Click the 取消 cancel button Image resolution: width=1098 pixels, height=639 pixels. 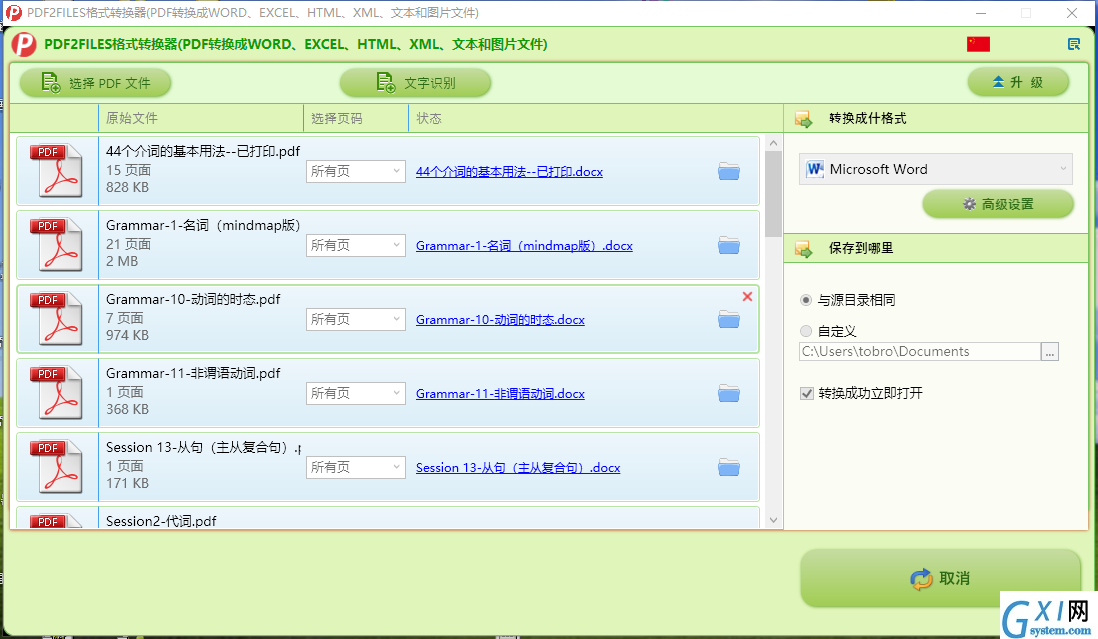[940, 578]
